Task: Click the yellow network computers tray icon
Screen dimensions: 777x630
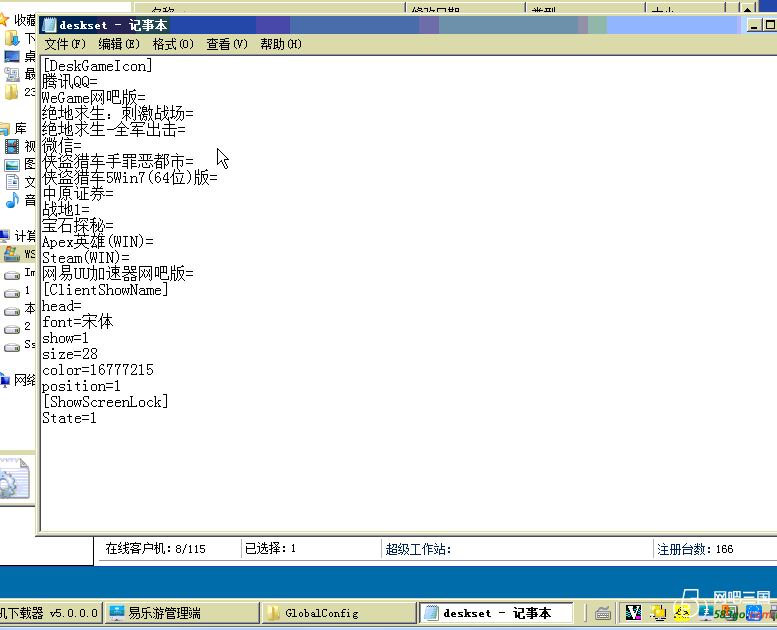Action: pos(658,613)
